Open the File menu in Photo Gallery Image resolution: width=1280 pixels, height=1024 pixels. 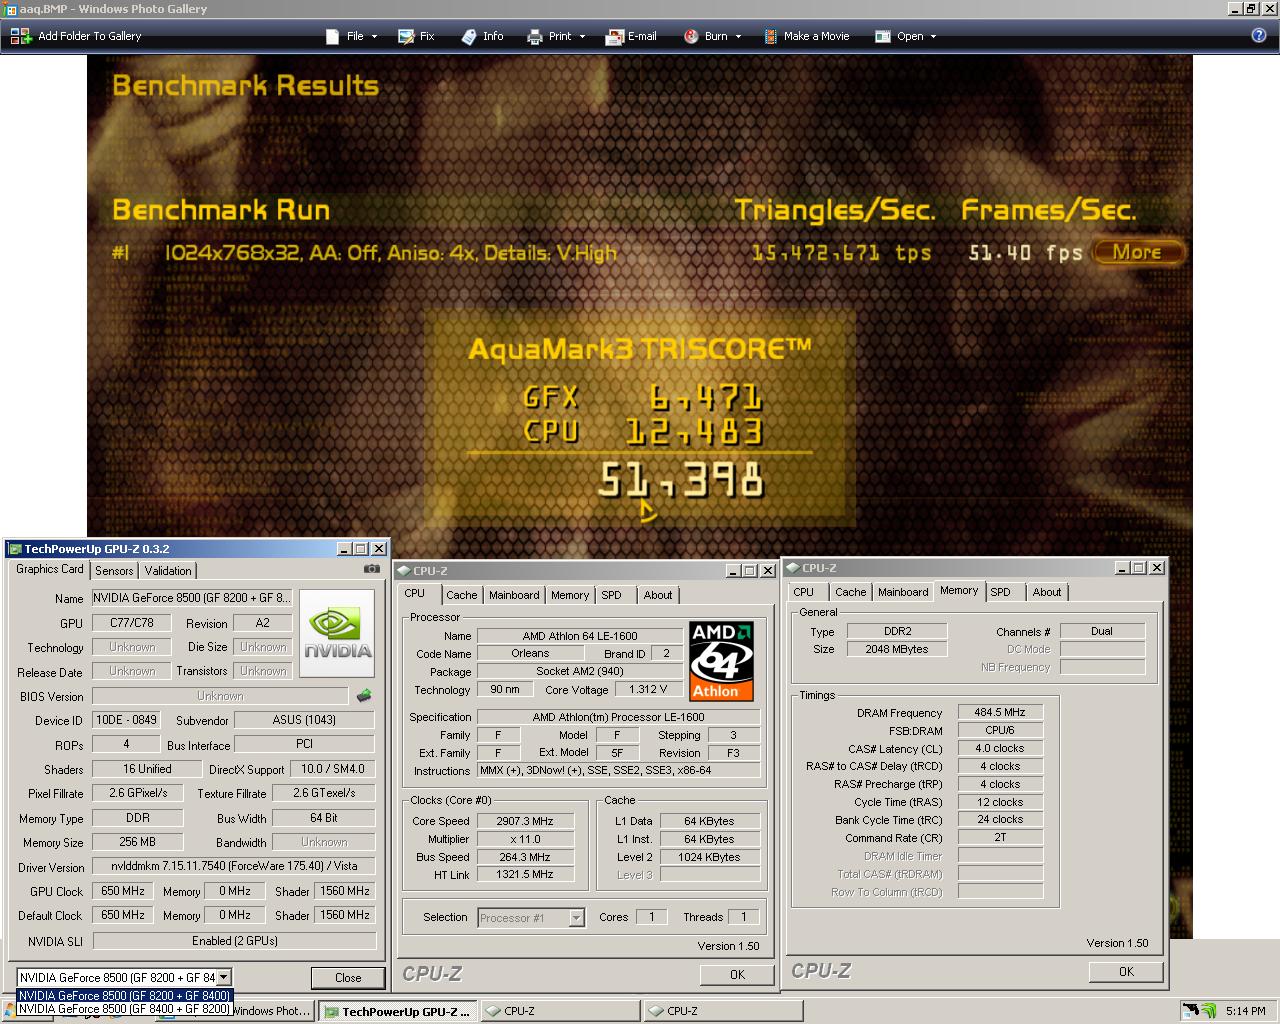352,36
